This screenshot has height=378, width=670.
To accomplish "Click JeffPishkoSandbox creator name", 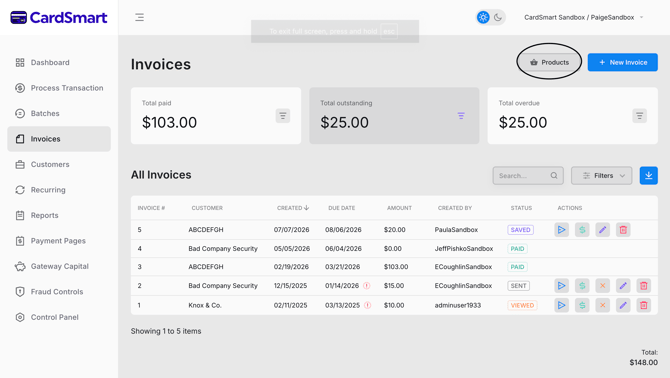I will (464, 249).
